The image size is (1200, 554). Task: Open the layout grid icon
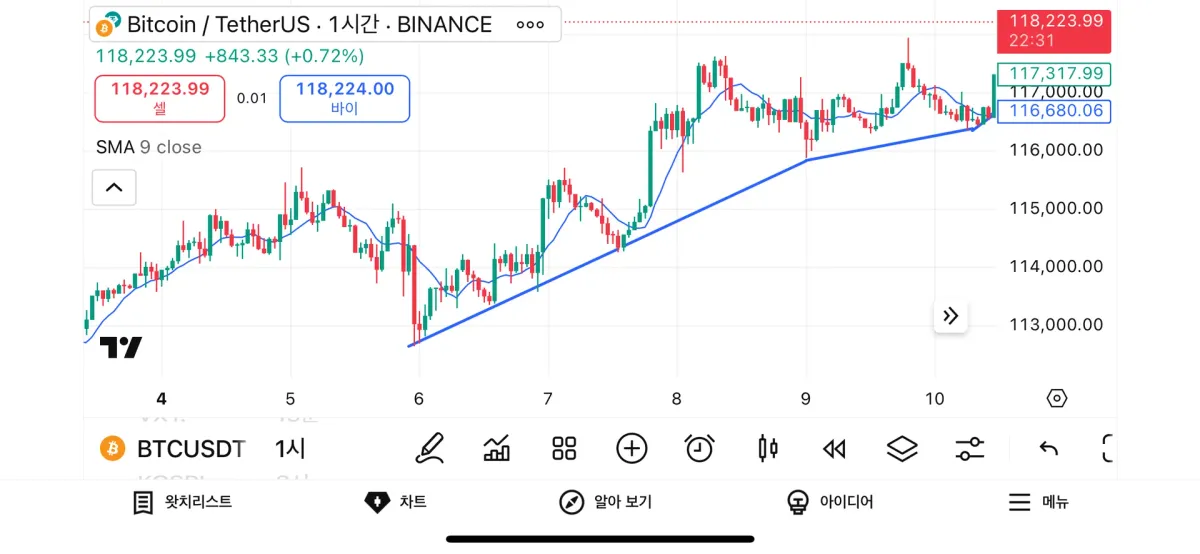(565, 448)
